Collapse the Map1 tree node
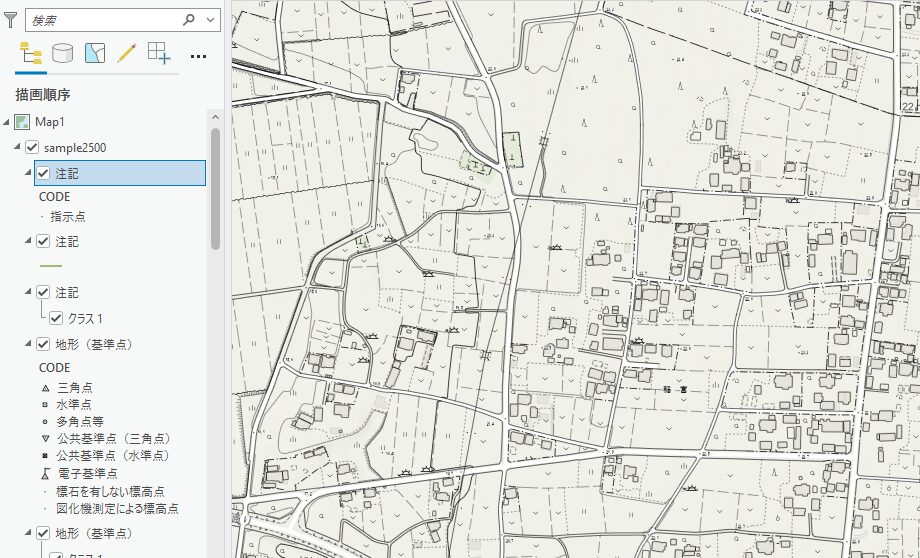 click(8, 122)
